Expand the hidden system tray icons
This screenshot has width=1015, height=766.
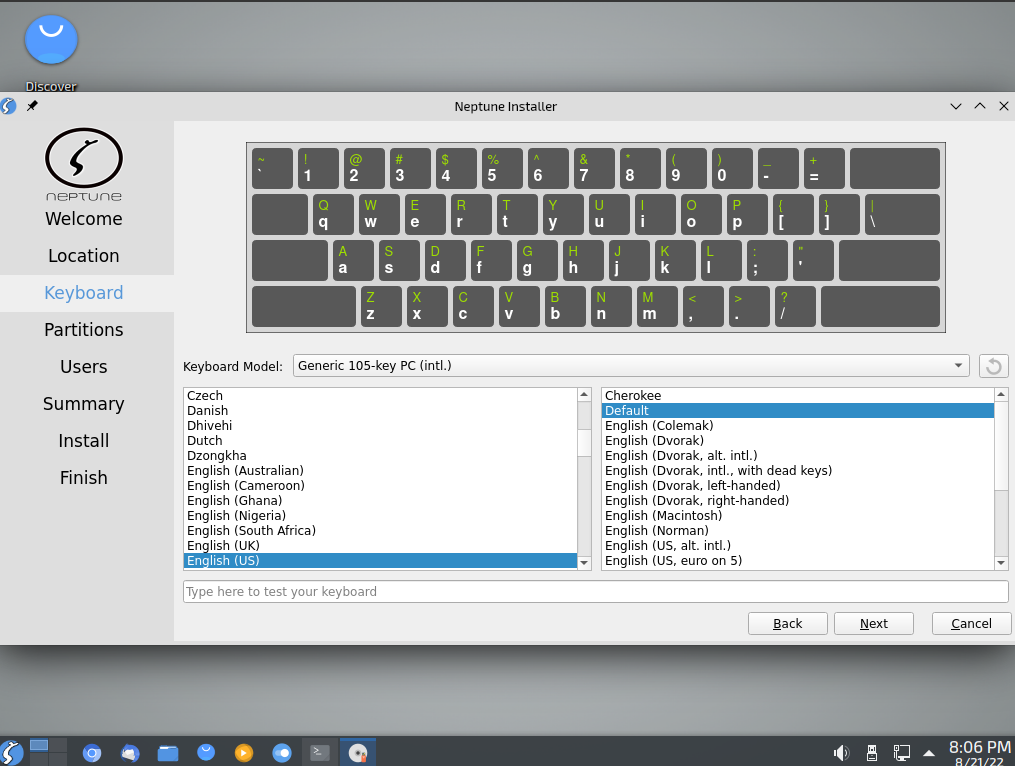tap(929, 752)
